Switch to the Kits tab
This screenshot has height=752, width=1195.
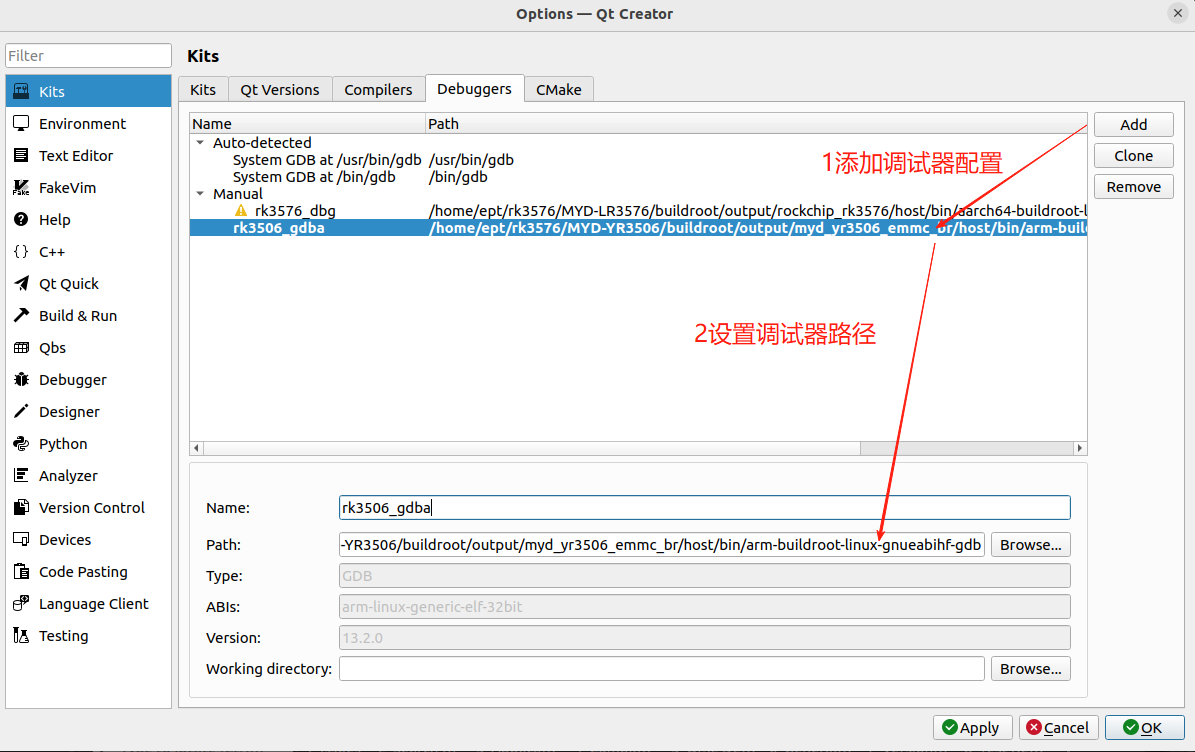click(203, 89)
